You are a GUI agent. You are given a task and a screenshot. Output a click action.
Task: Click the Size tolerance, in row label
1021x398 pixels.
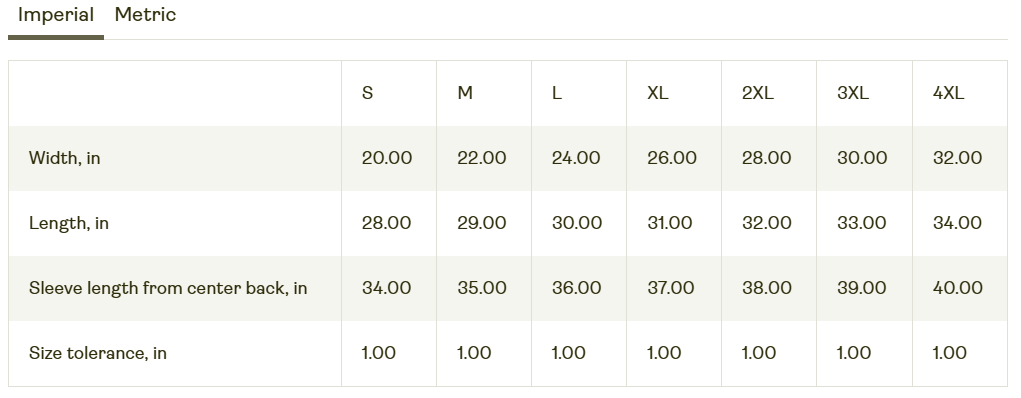98,353
